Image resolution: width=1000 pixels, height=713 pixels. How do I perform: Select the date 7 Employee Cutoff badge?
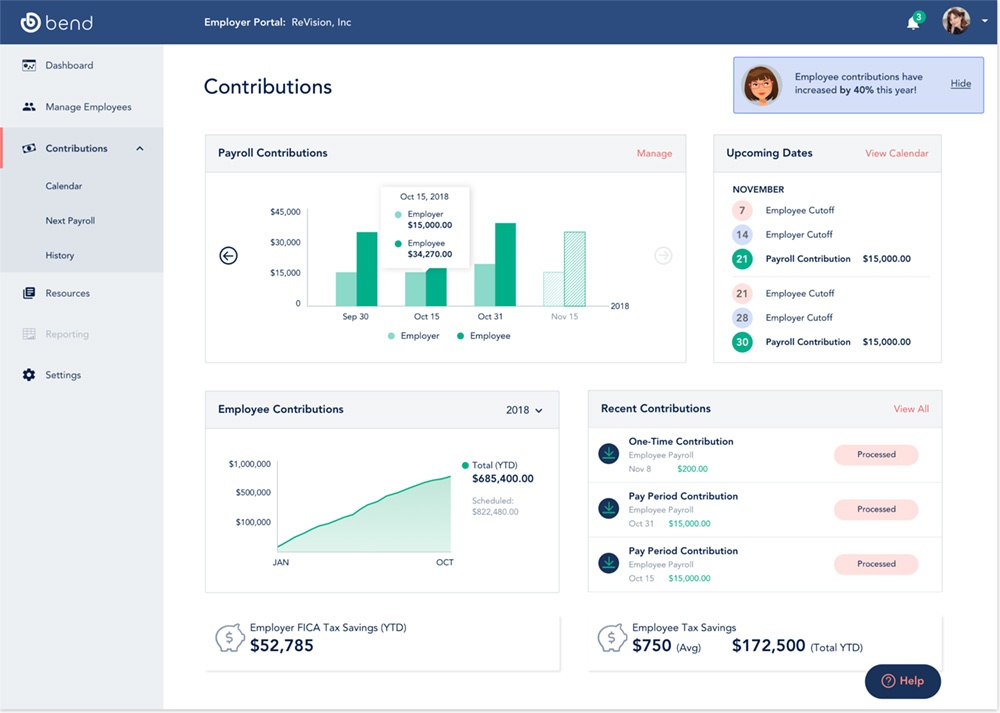pos(742,210)
